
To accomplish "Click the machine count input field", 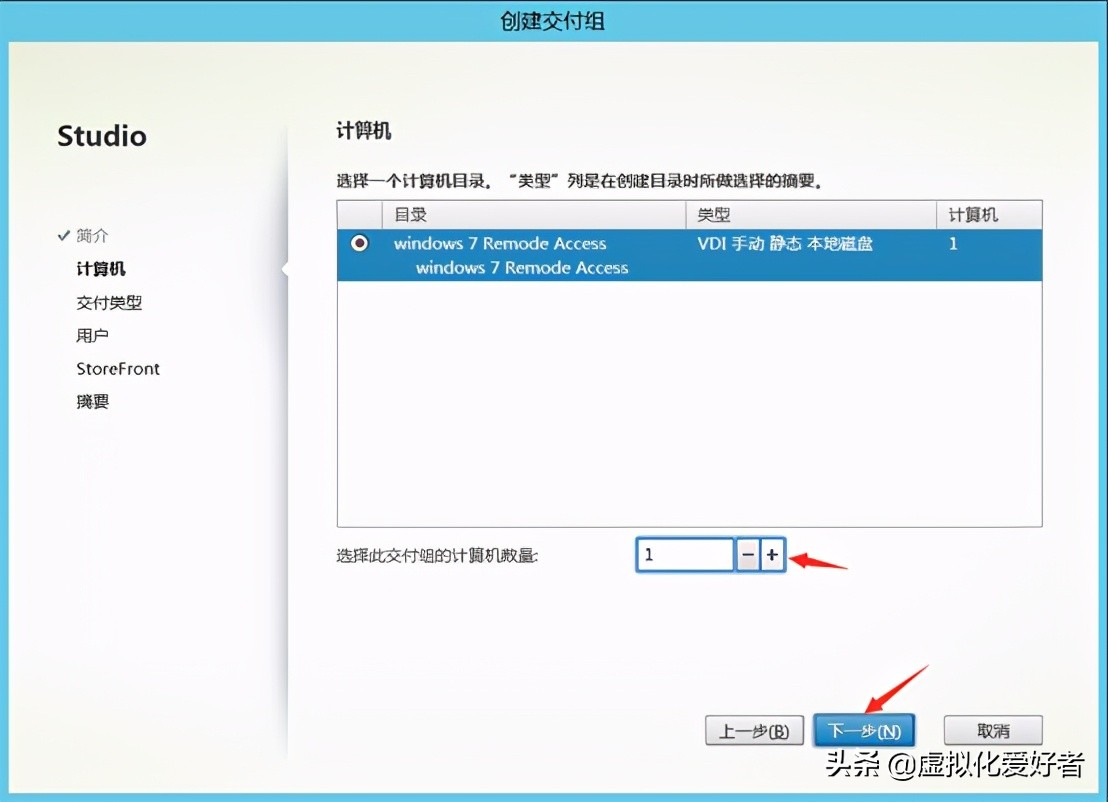I will point(684,555).
